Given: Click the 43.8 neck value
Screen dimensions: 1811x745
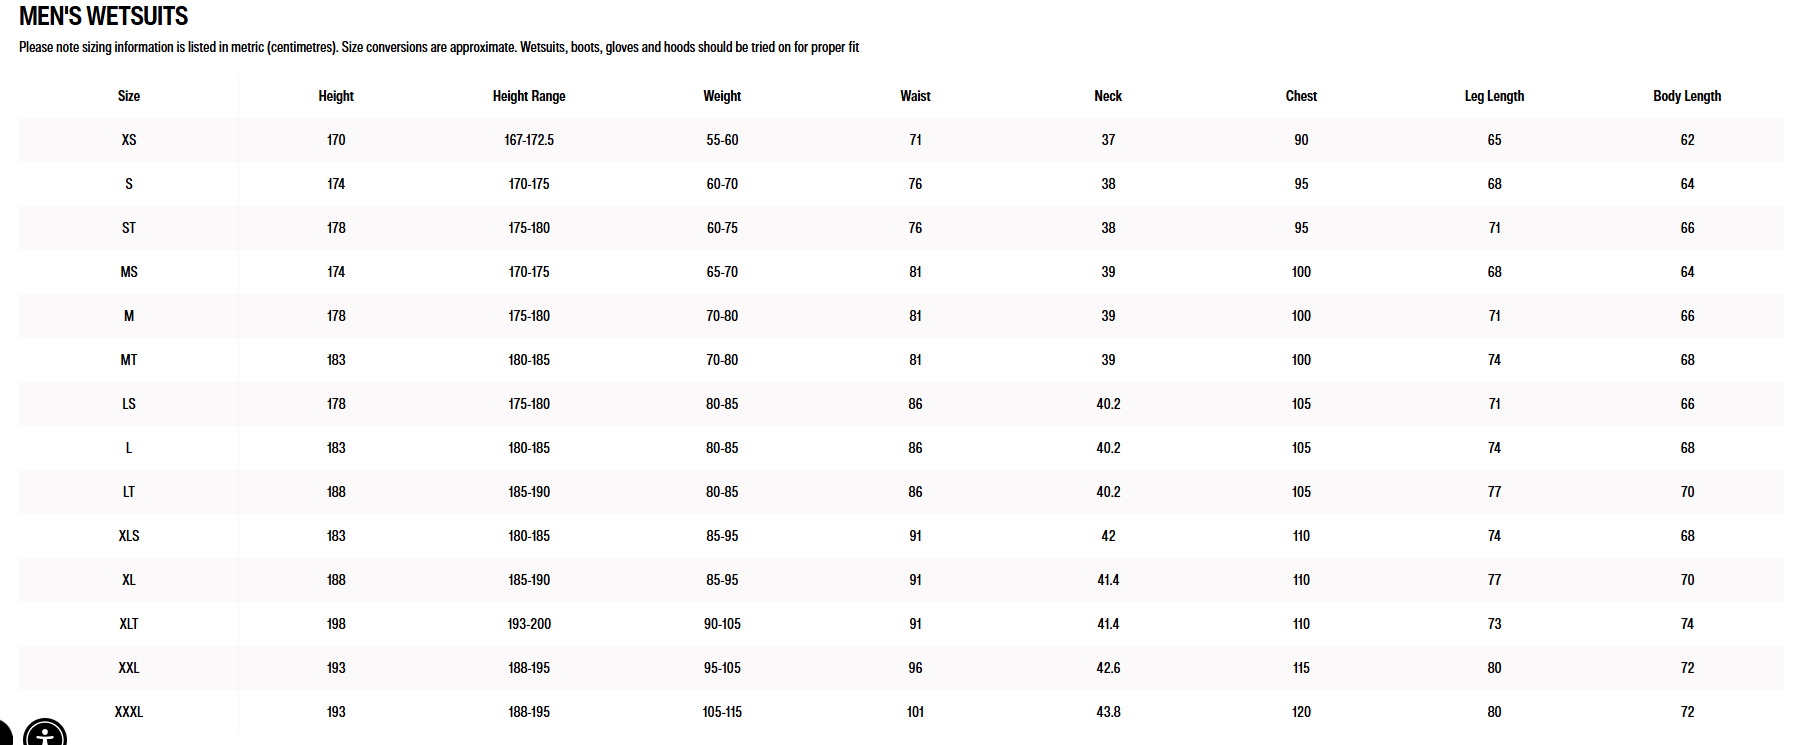Looking at the screenshot, I should [1108, 712].
